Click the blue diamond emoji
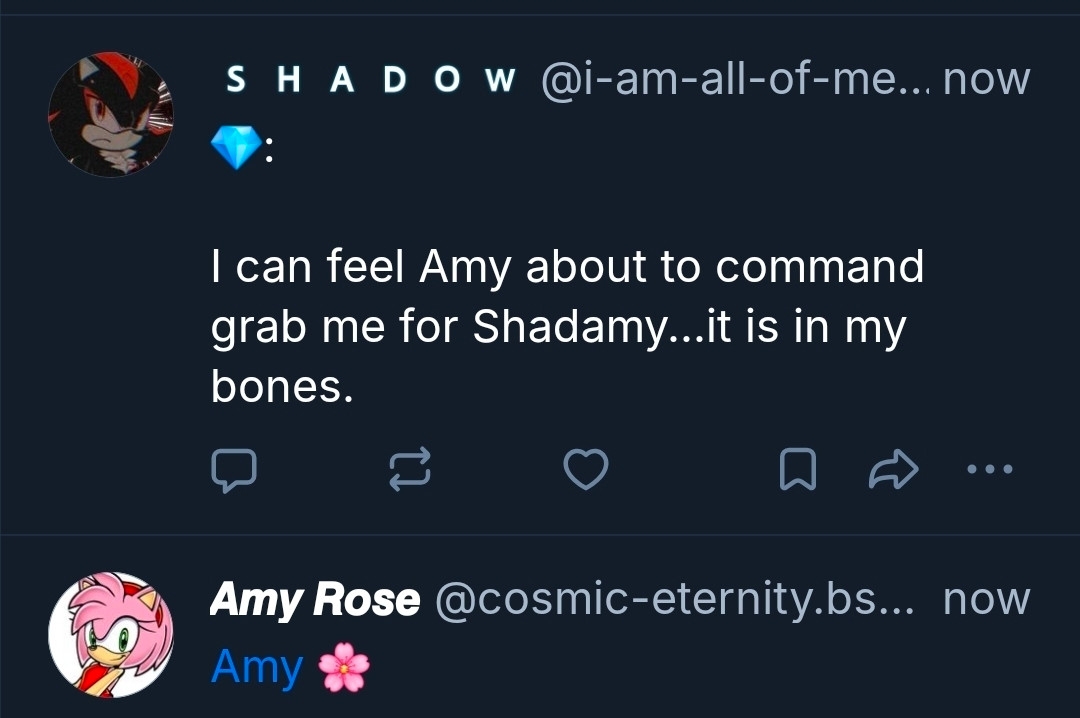Image resolution: width=1080 pixels, height=718 pixels. pos(232,150)
